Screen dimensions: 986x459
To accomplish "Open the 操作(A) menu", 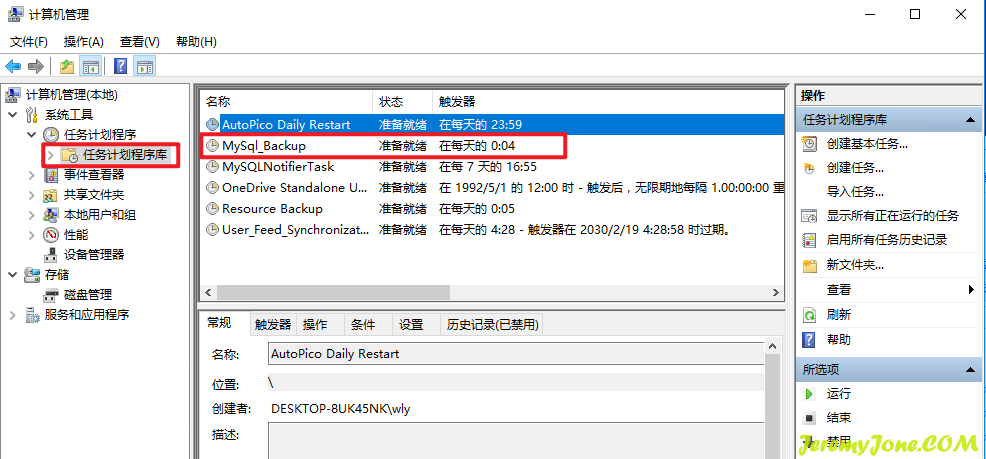I will (84, 42).
